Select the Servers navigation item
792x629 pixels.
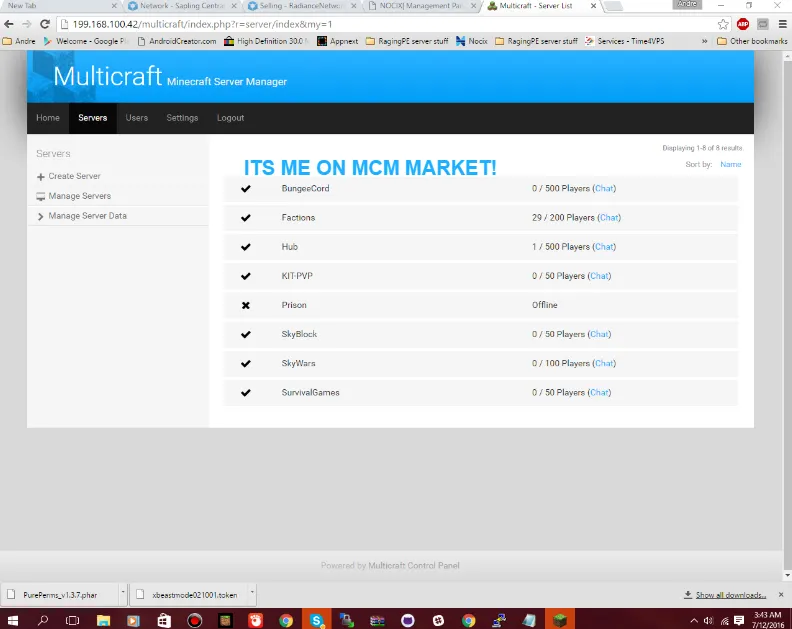point(92,118)
